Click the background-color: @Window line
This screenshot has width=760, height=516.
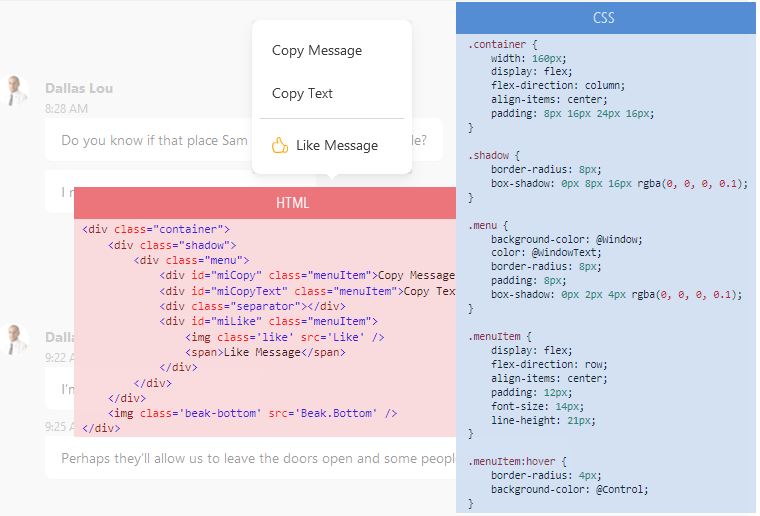567,239
